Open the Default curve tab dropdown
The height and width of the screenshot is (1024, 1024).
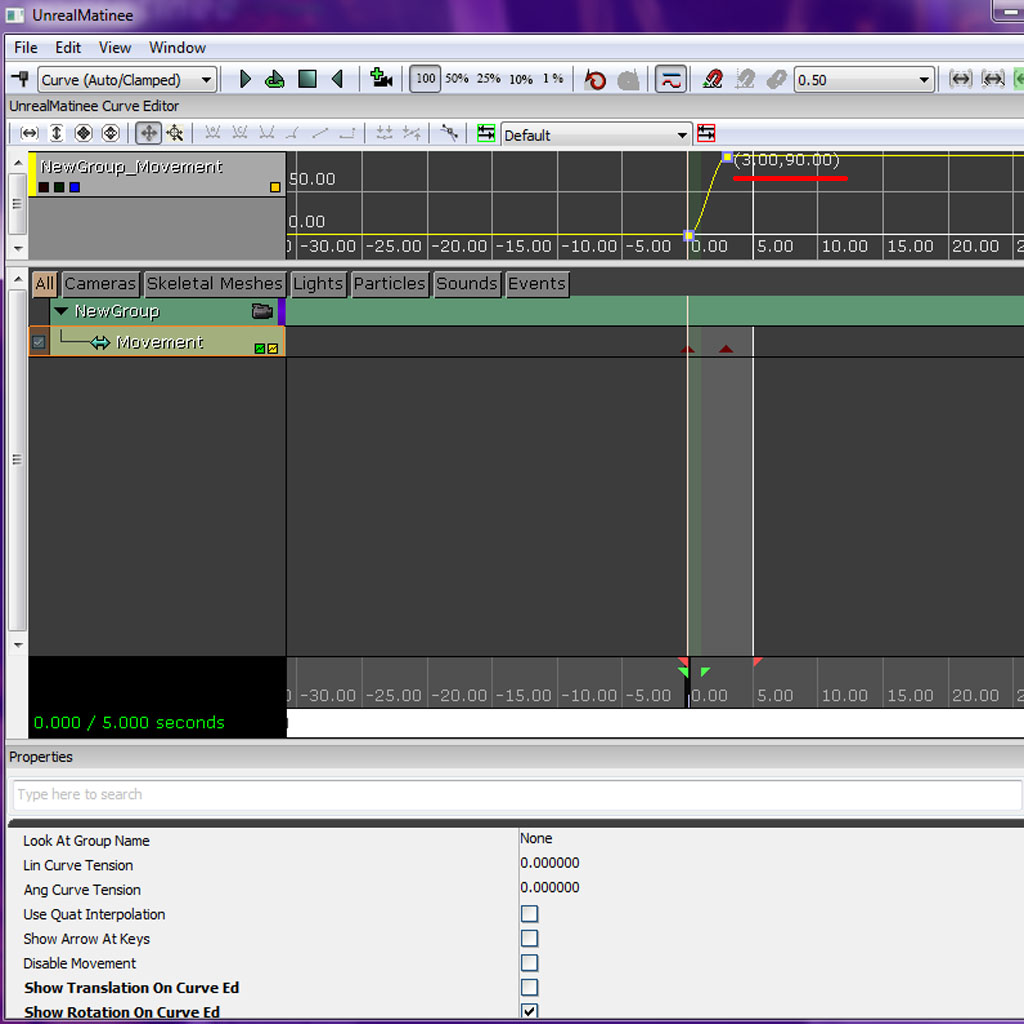click(x=596, y=135)
